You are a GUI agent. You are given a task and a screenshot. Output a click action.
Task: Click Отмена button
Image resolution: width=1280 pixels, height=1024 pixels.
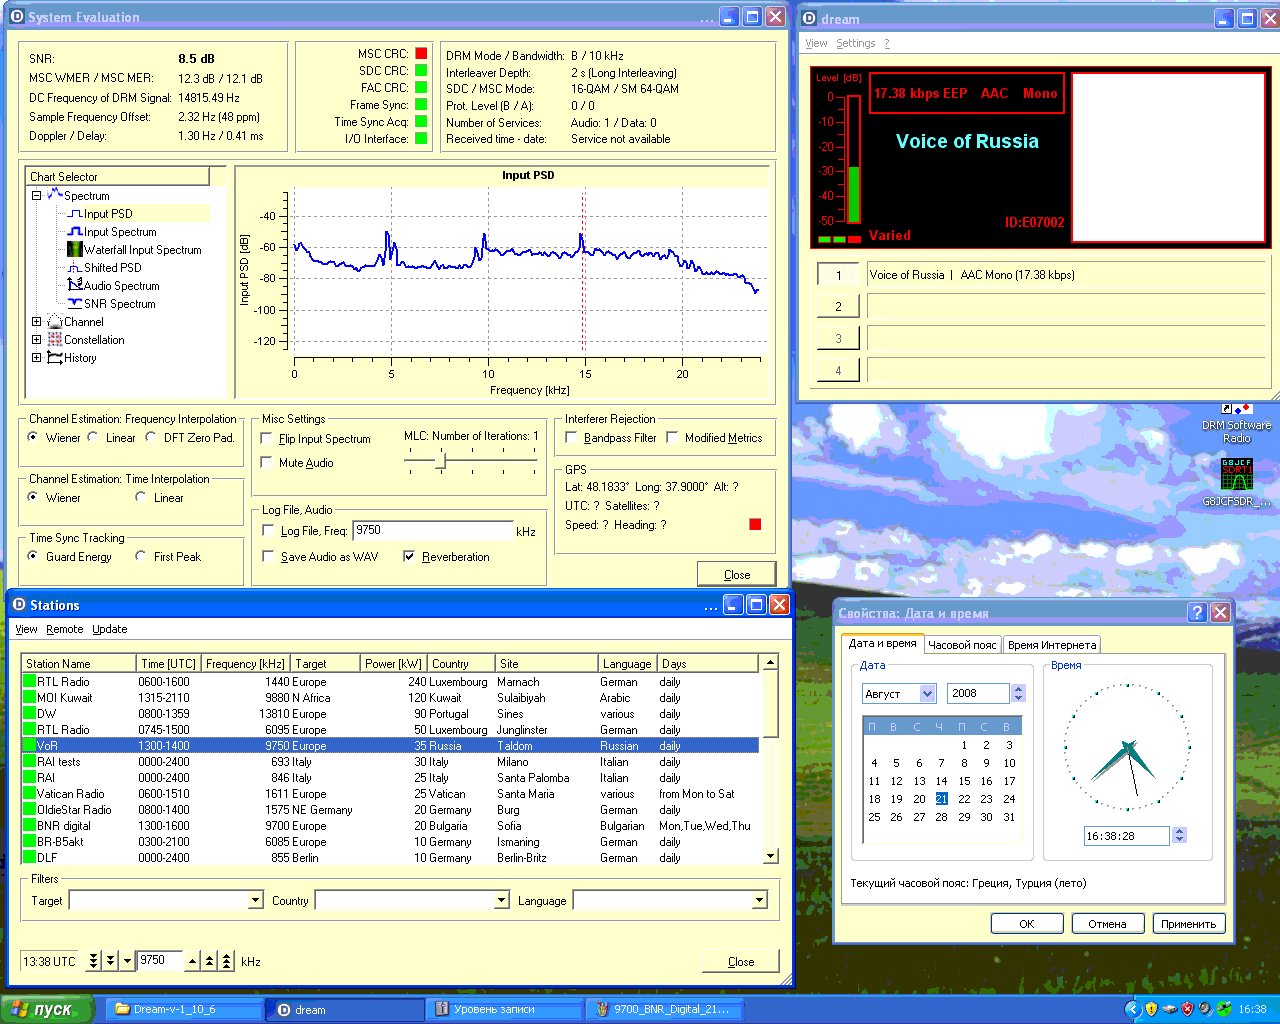tap(1108, 923)
